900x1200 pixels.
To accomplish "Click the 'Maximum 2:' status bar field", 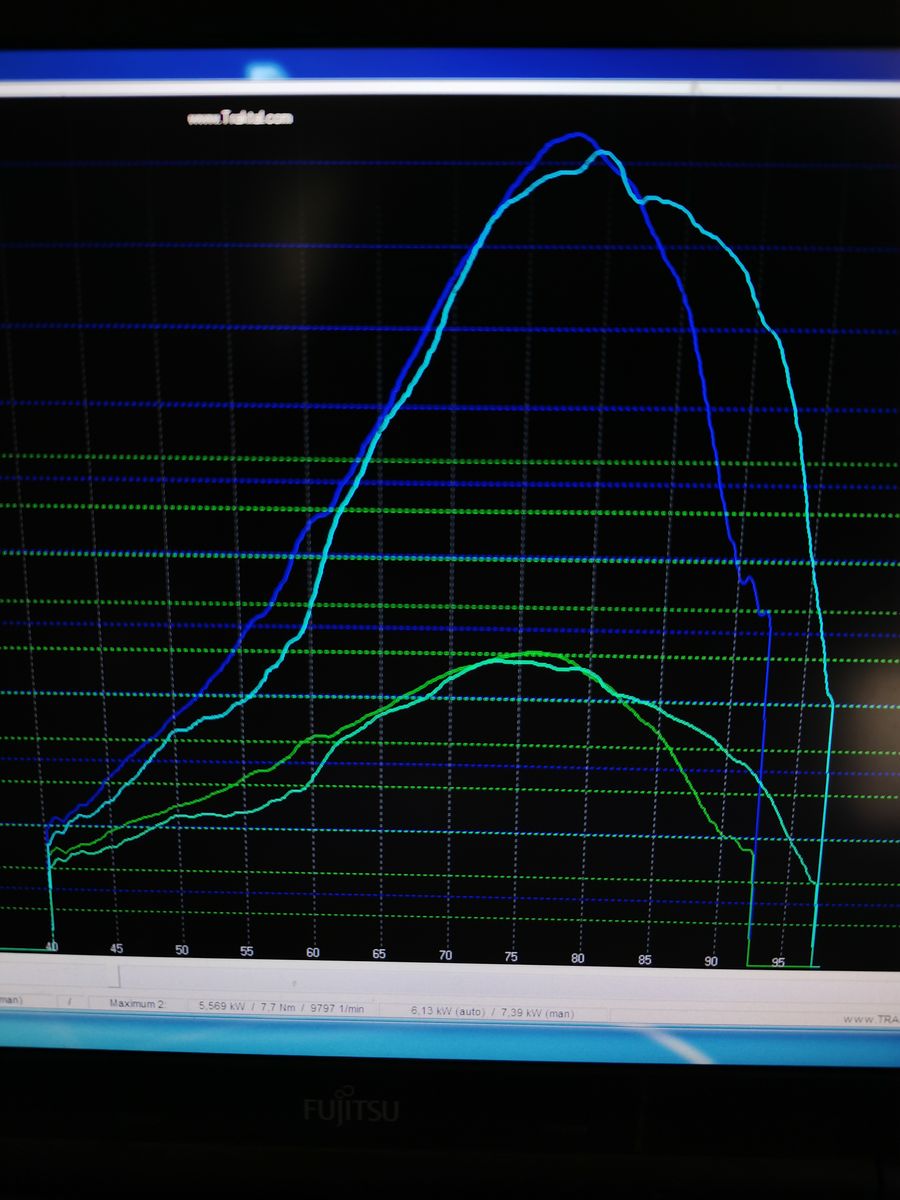I will [137, 1003].
